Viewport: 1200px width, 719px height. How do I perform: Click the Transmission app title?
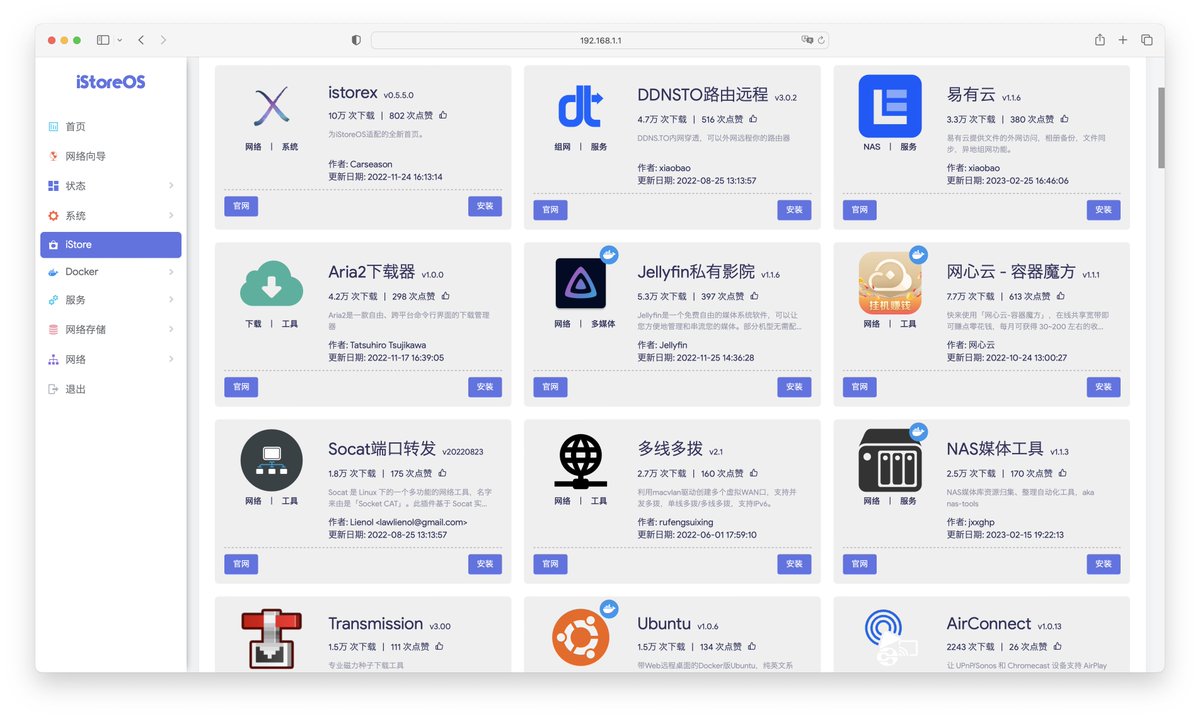(x=375, y=623)
